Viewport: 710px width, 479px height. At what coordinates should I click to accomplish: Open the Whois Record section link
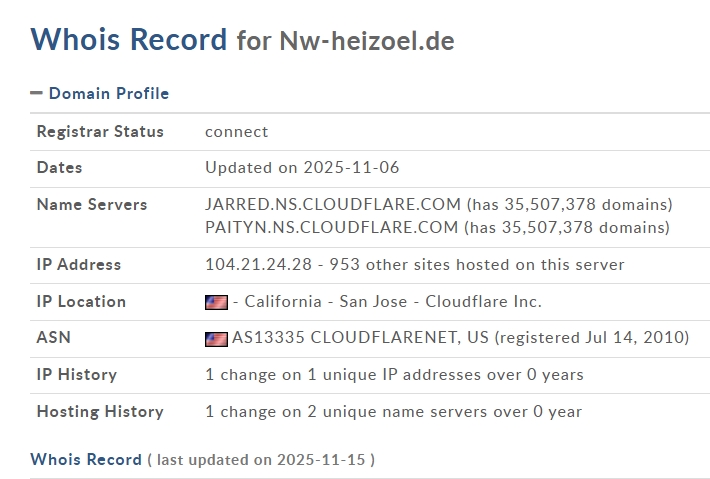point(86,460)
